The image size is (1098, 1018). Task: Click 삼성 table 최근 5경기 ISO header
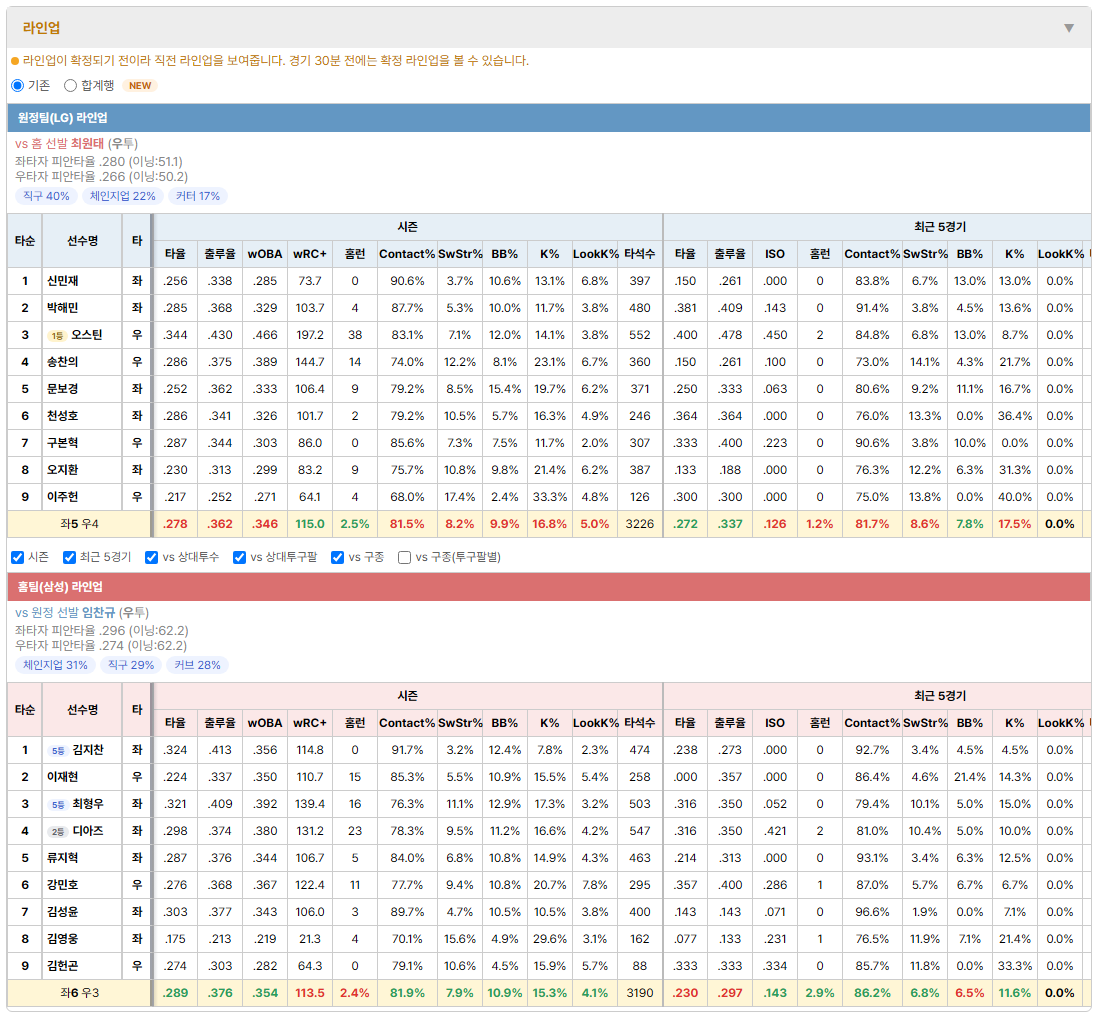[774, 723]
